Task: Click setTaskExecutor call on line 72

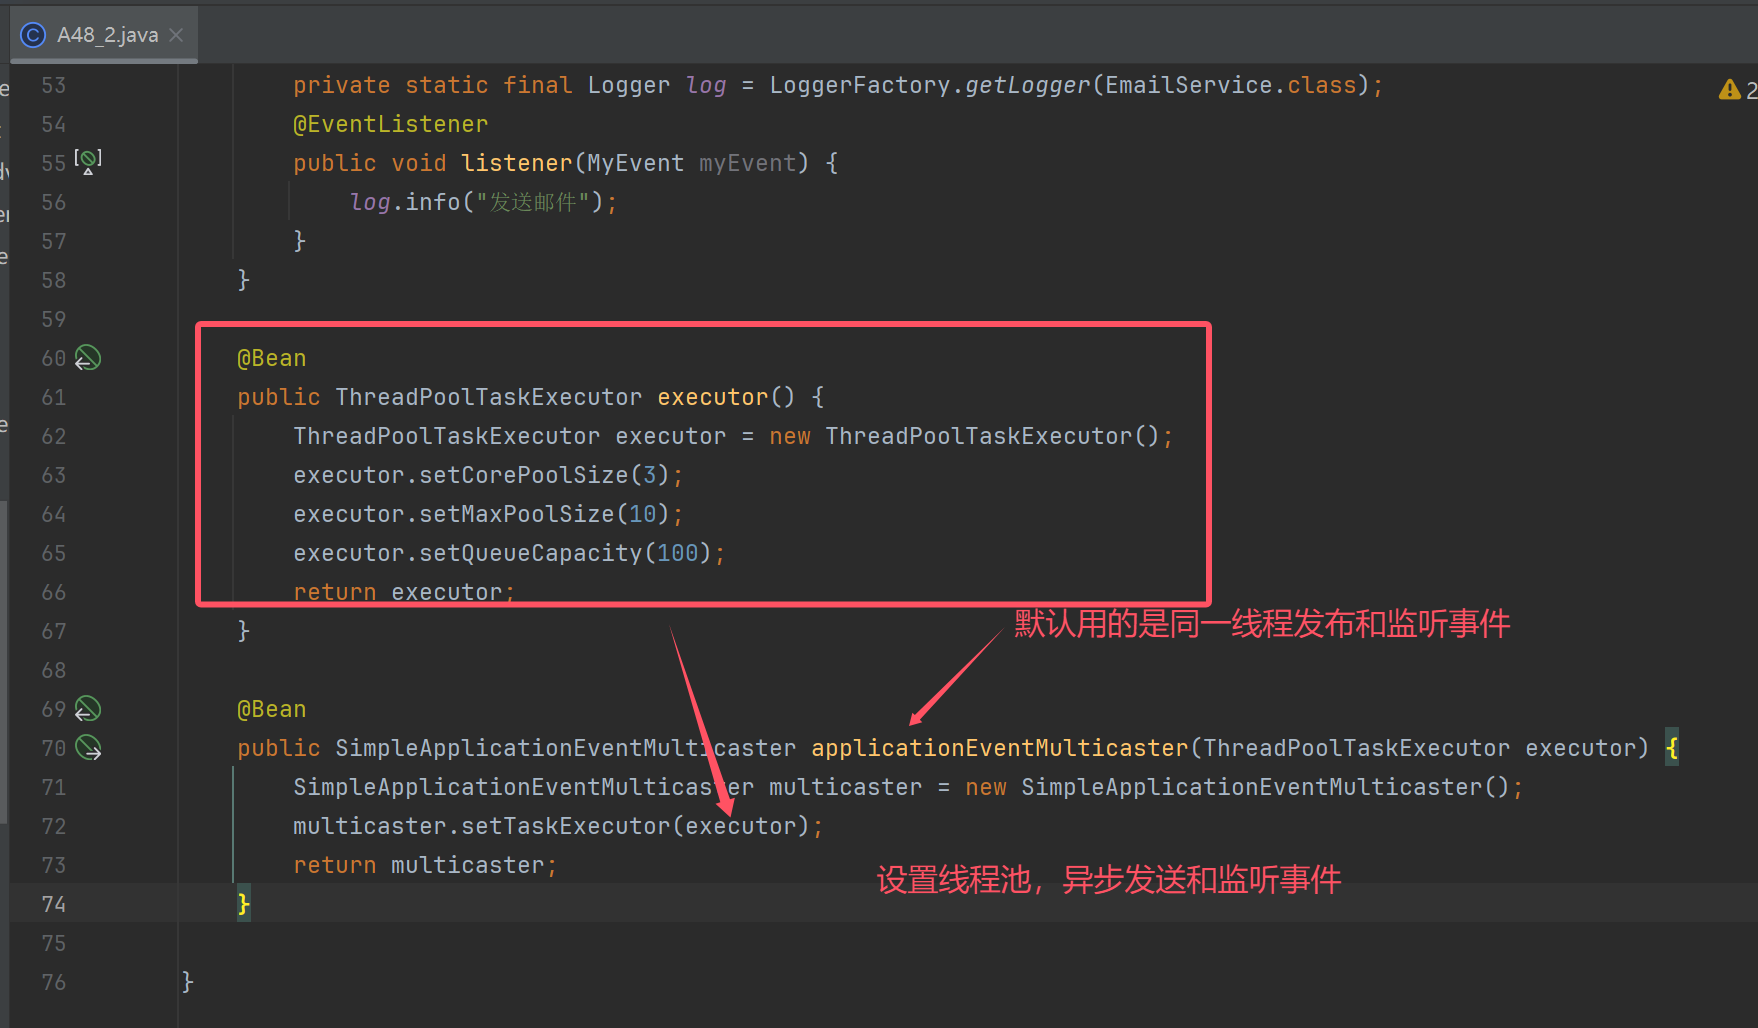Action: click(635, 826)
